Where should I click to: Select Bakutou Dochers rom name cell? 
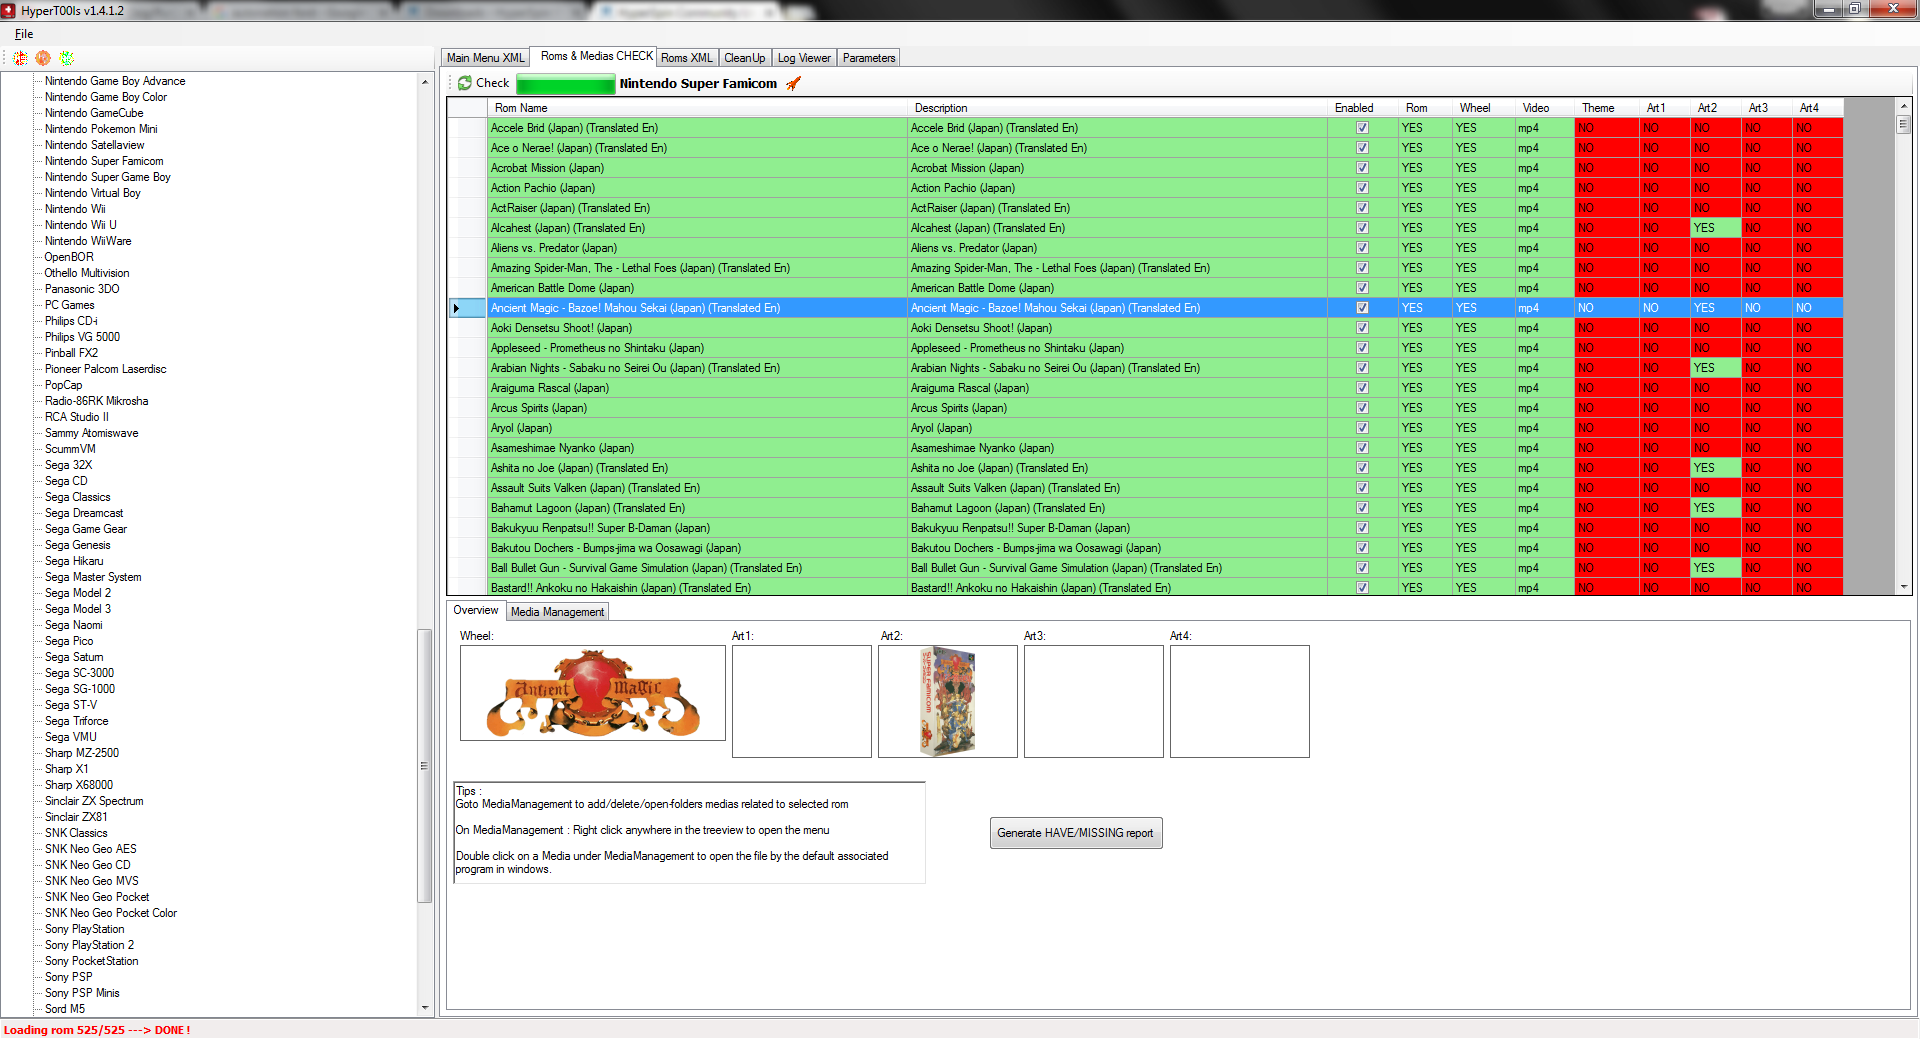click(x=697, y=548)
